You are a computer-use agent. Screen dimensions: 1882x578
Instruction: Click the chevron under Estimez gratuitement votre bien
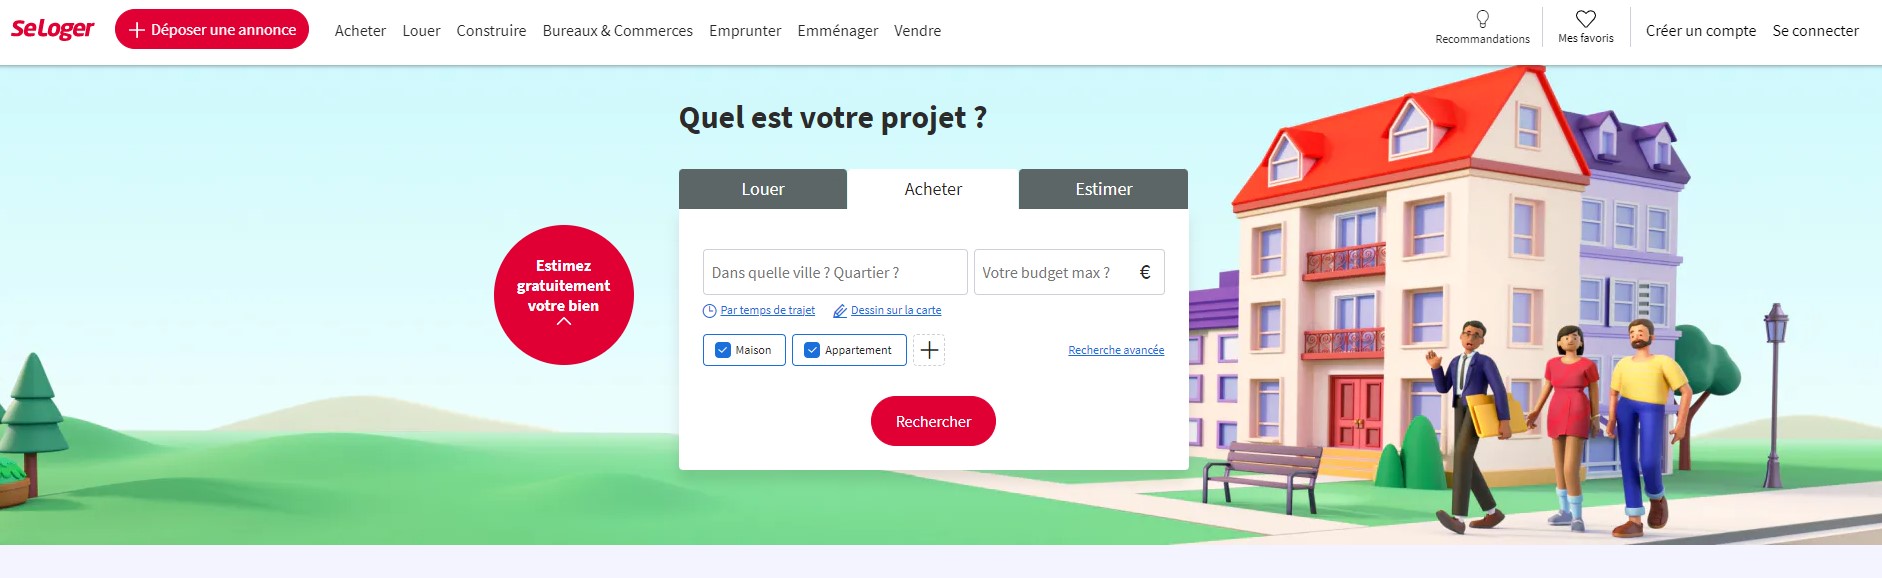(x=564, y=322)
